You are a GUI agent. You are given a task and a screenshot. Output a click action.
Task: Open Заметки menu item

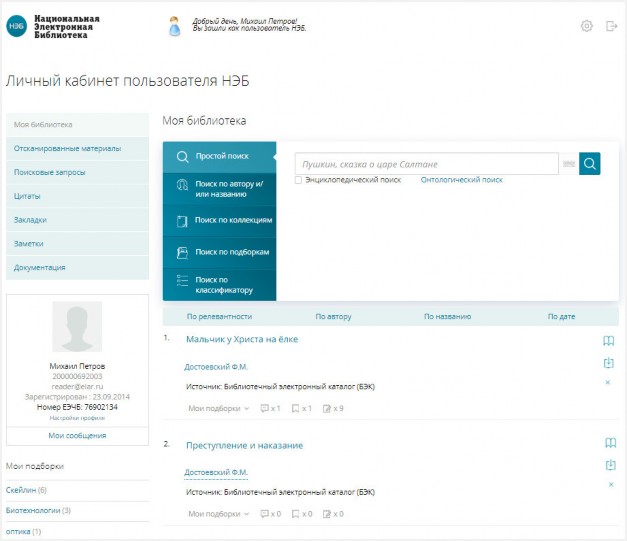coord(78,244)
